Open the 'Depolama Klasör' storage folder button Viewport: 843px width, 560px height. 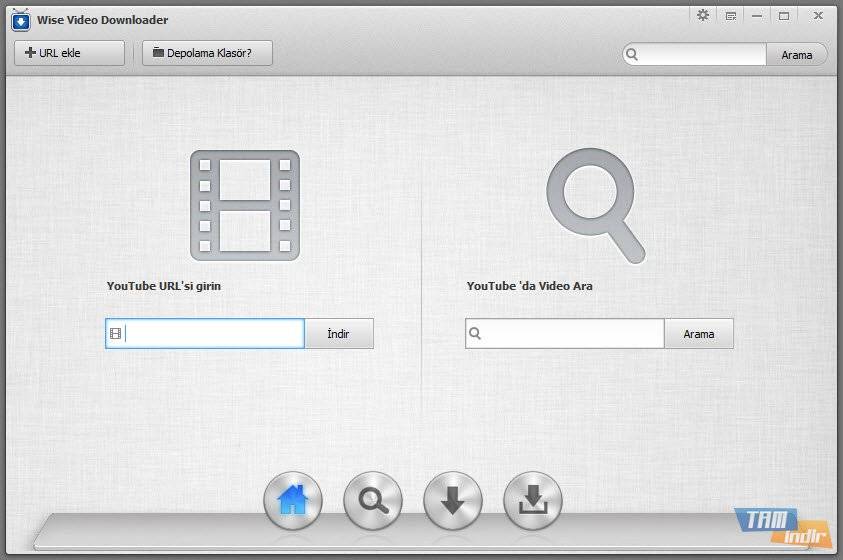coord(207,54)
